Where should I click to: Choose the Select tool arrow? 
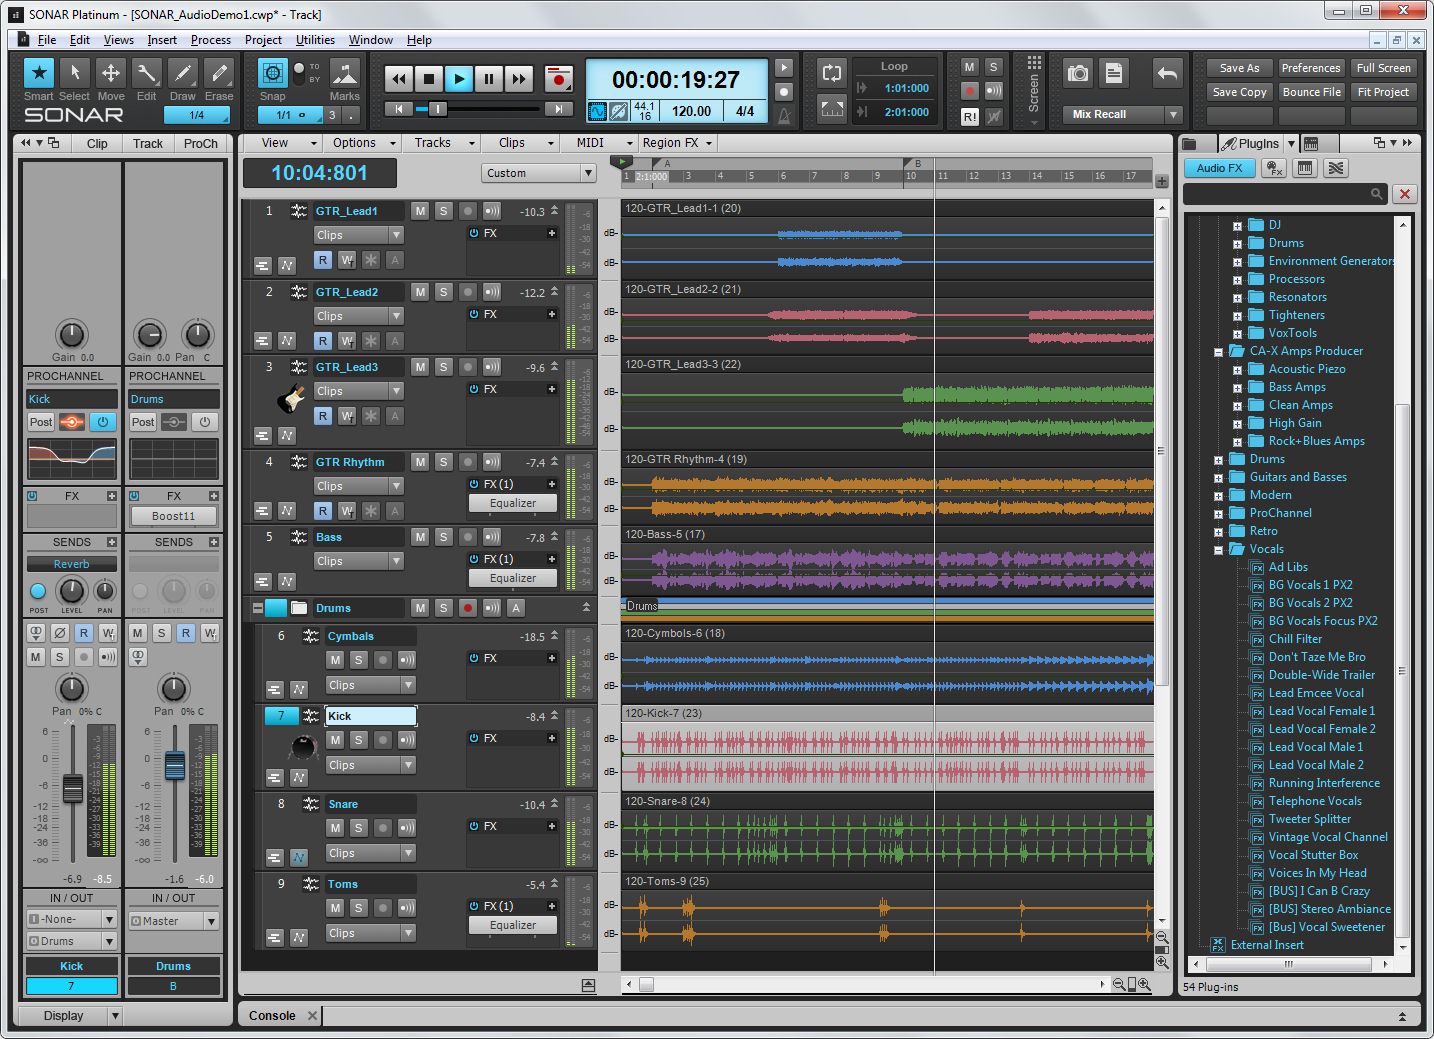75,73
